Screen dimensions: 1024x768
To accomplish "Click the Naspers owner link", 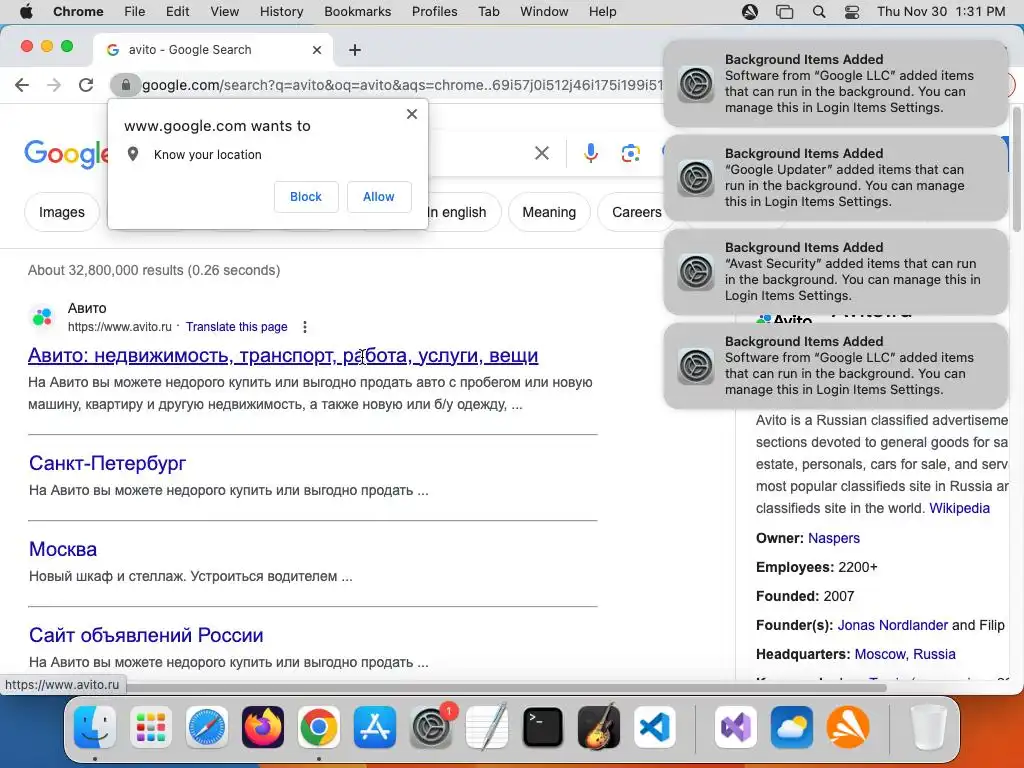I will pyautogui.click(x=834, y=538).
